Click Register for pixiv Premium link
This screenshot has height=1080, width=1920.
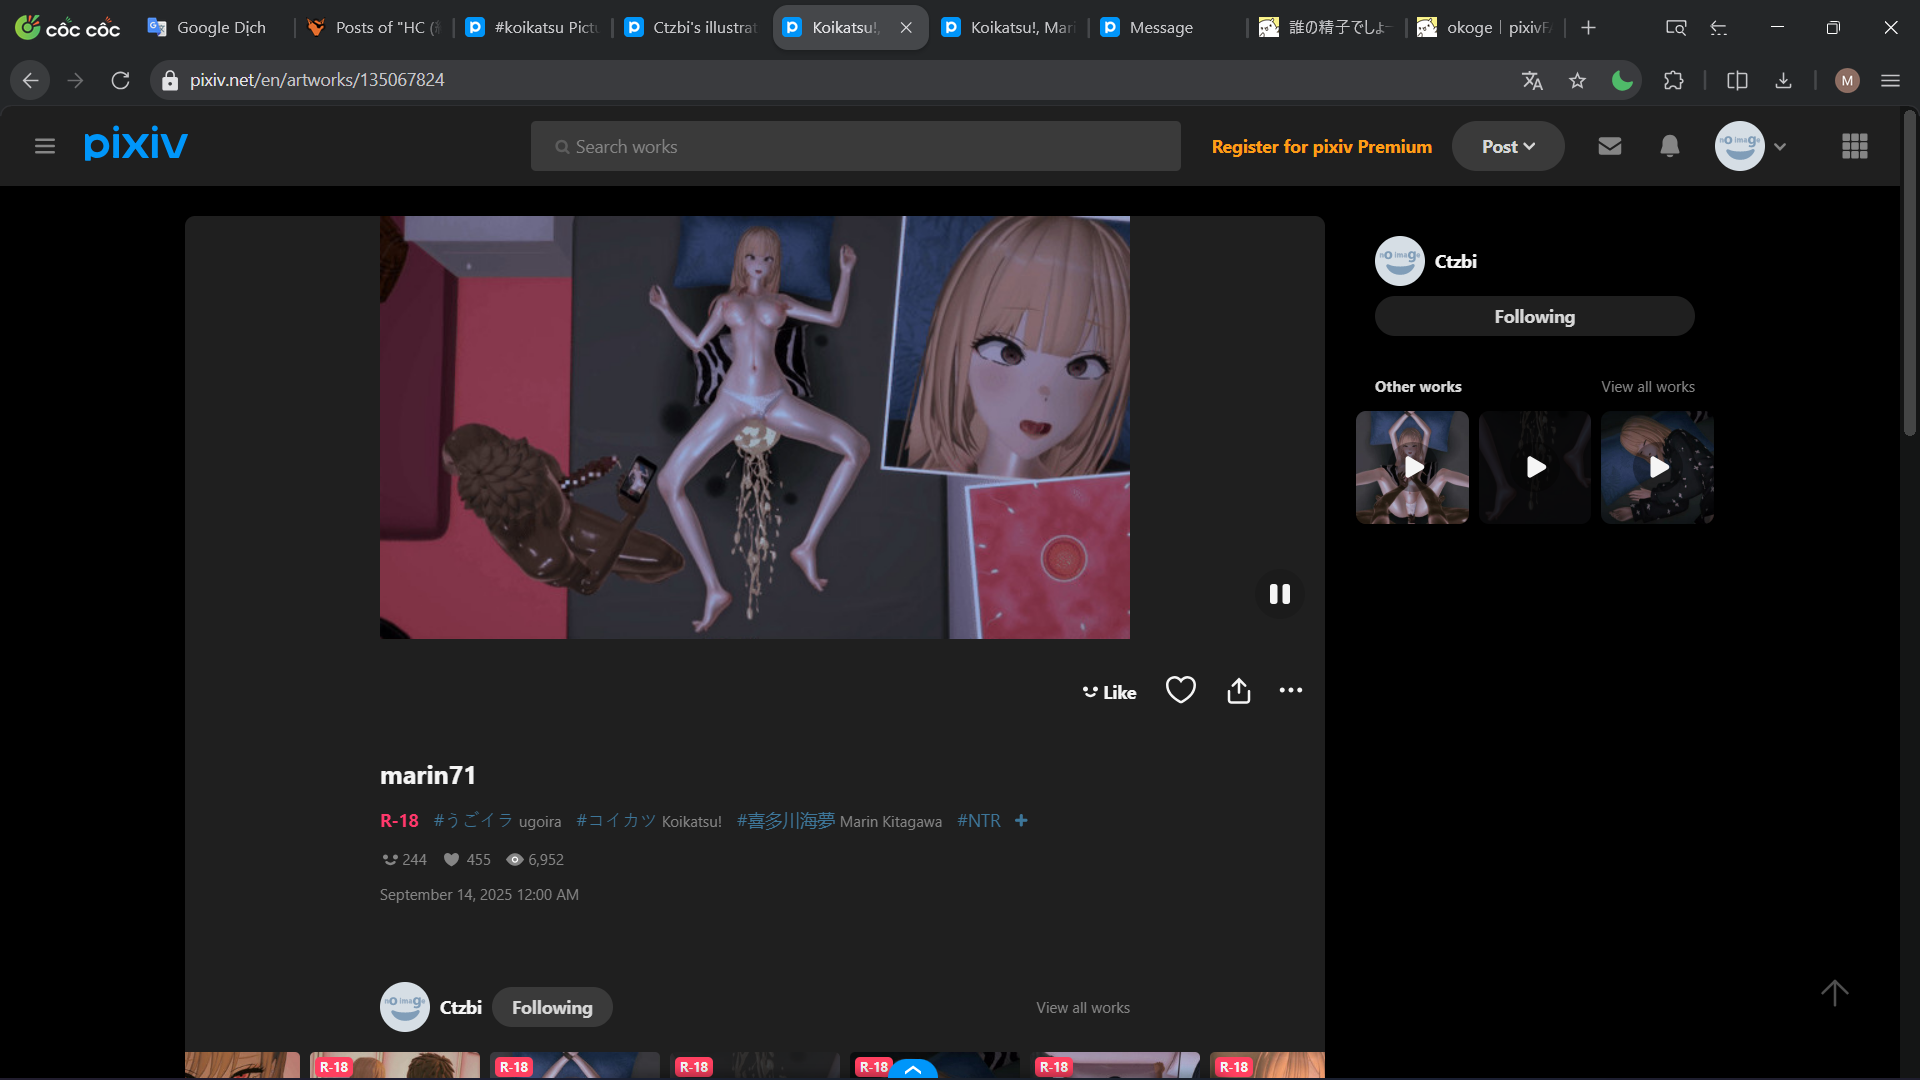1321,146
